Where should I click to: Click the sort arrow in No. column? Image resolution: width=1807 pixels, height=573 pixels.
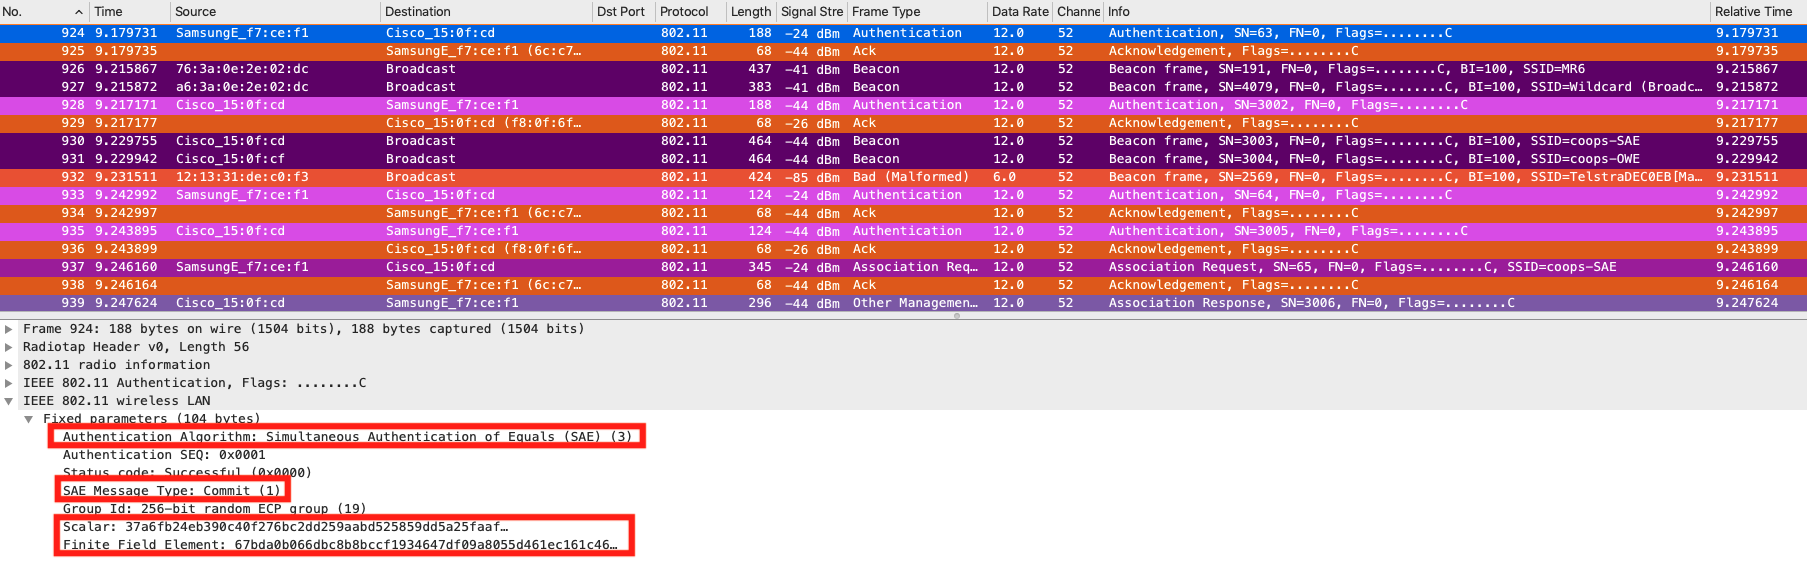[79, 12]
